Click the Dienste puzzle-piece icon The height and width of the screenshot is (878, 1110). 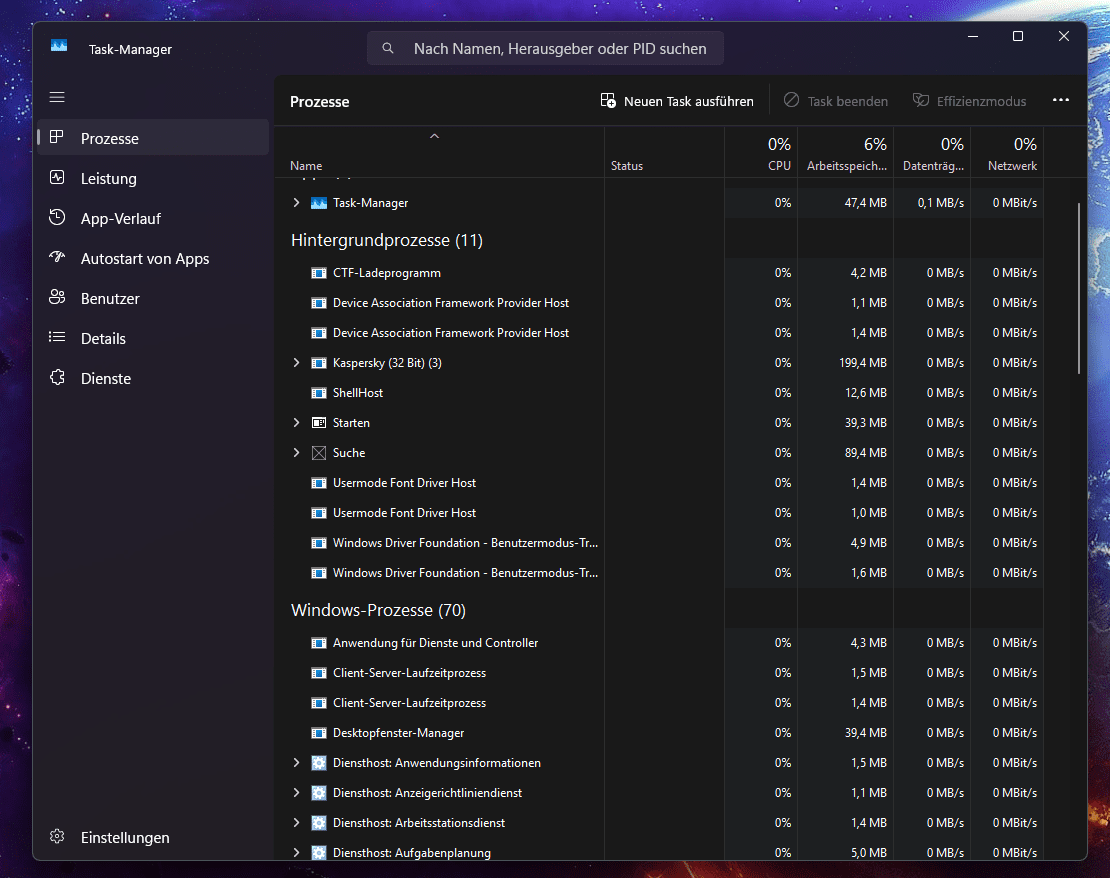click(x=57, y=377)
